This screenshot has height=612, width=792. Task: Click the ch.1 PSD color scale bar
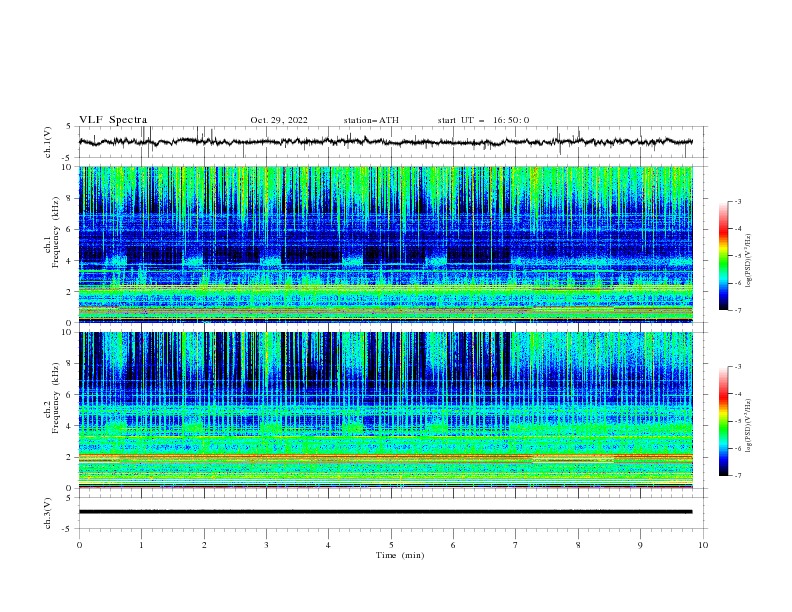(x=723, y=256)
